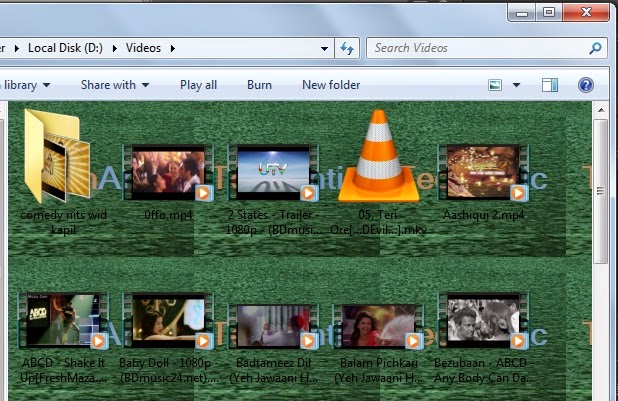
Task: Select the Badtameez Dil video thumbnail
Action: tap(273, 326)
